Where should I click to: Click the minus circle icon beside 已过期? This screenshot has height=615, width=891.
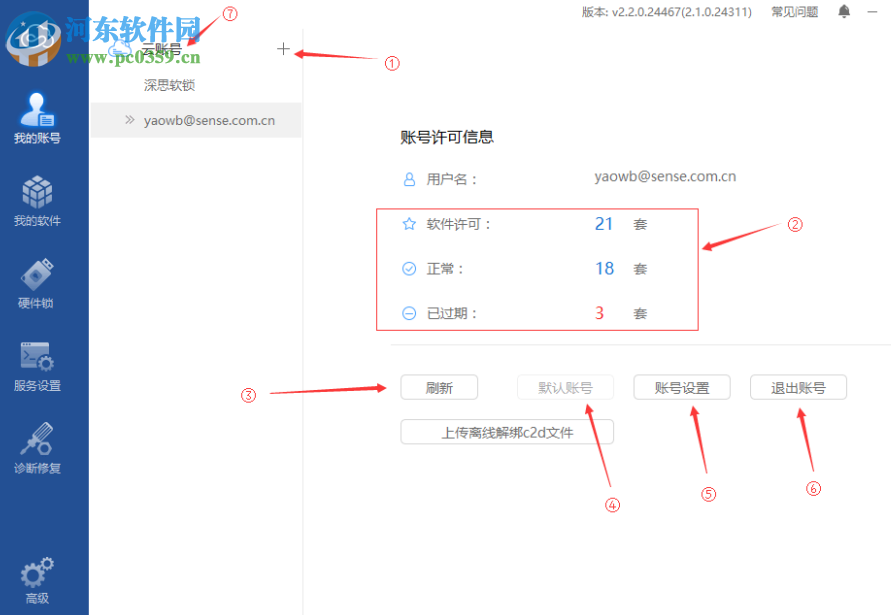click(408, 313)
